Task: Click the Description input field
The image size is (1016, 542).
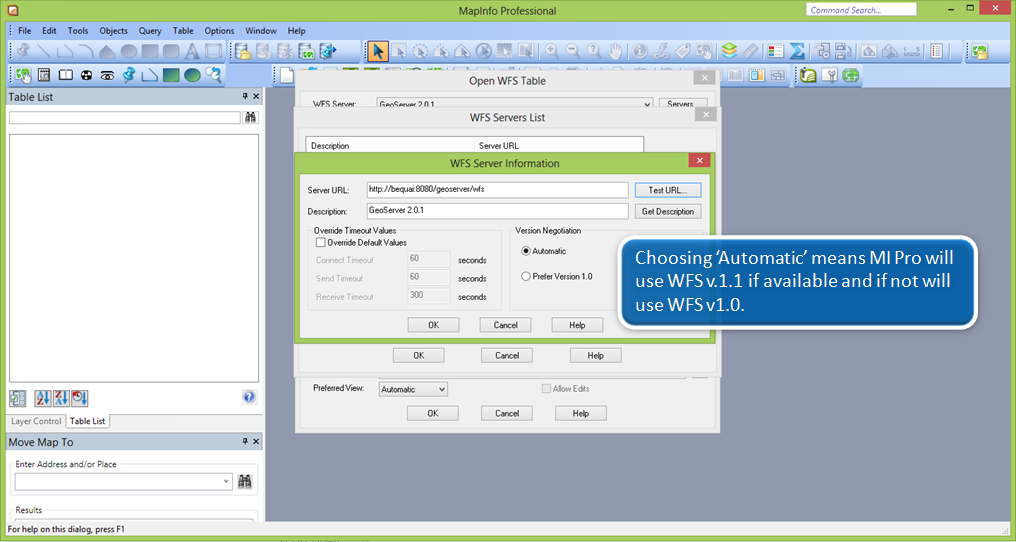Action: coord(497,211)
